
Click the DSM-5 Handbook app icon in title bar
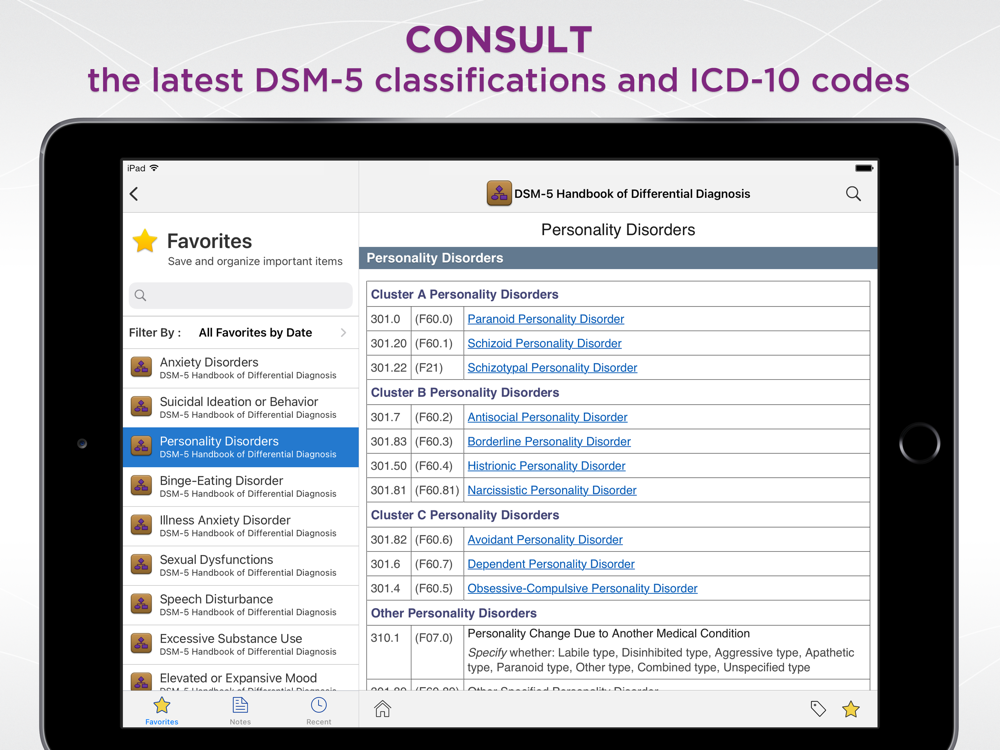[499, 193]
